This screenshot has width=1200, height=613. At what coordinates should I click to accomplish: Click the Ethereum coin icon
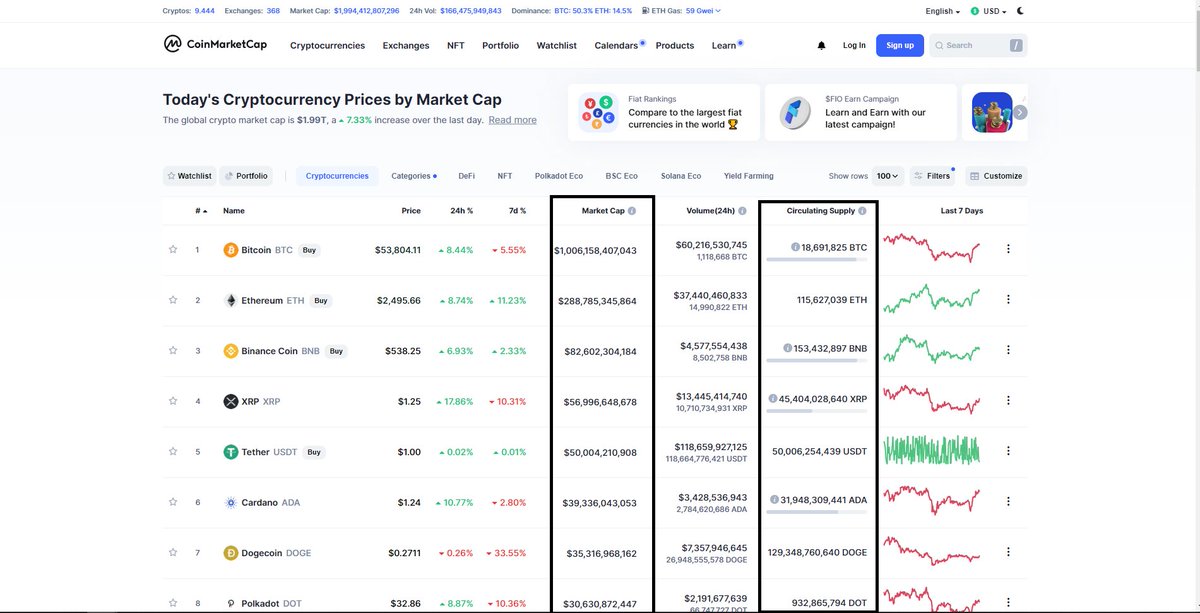coord(231,300)
